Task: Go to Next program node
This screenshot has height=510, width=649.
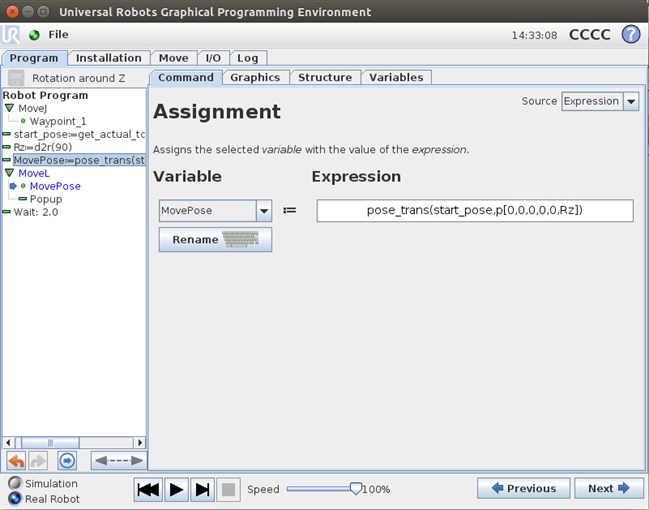Action: pos(609,488)
